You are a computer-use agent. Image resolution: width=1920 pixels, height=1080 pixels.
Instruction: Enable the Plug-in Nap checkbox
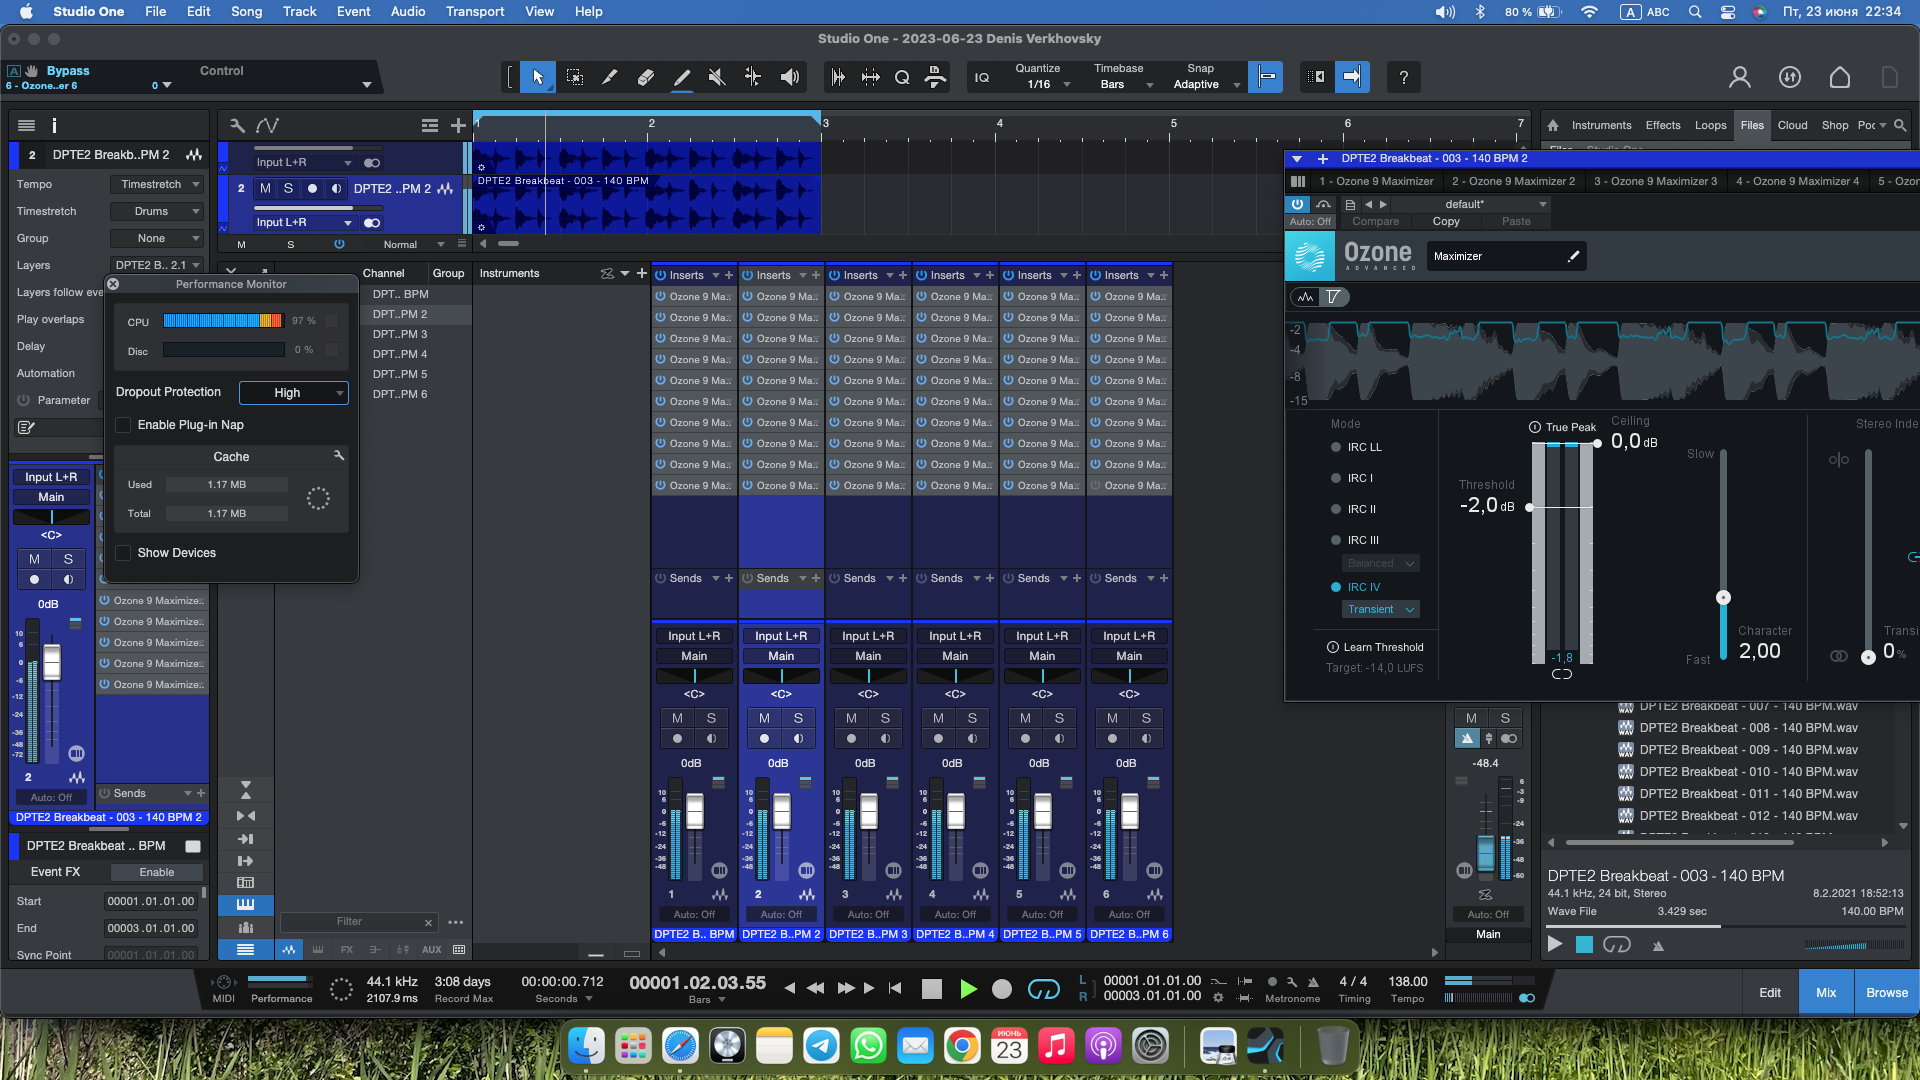point(123,425)
